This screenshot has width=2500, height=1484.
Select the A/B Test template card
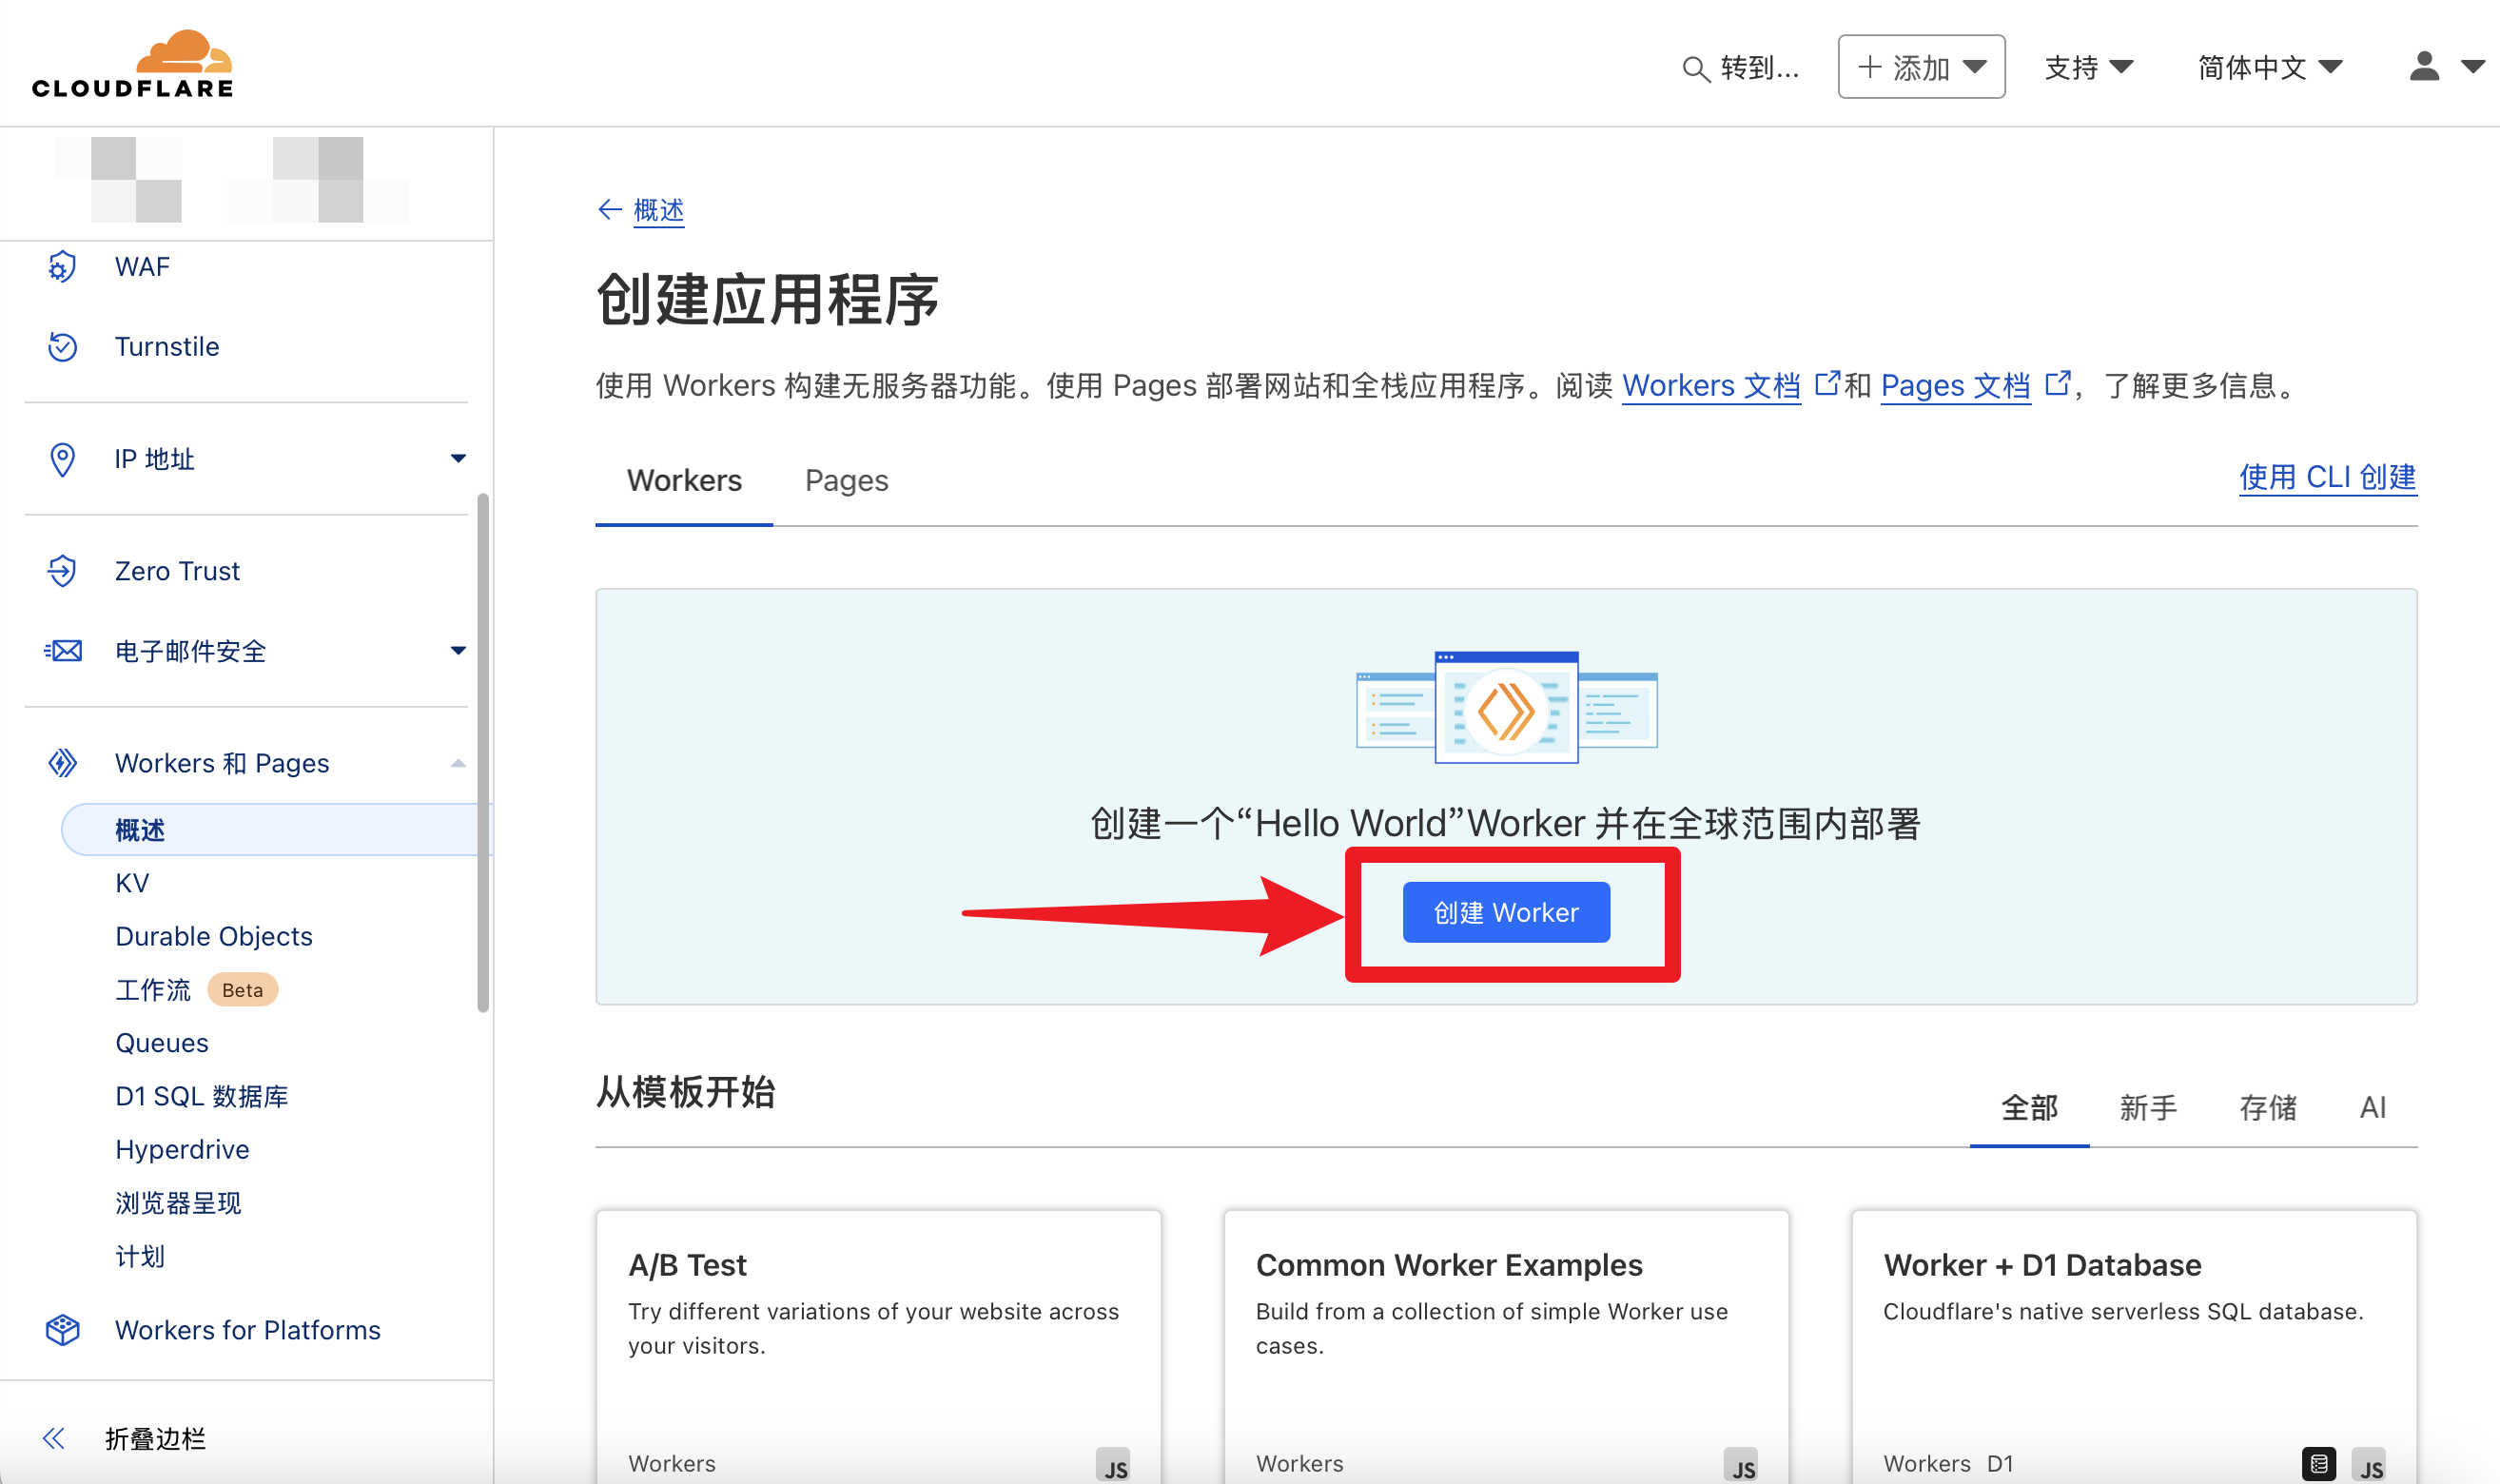[x=878, y=1347]
